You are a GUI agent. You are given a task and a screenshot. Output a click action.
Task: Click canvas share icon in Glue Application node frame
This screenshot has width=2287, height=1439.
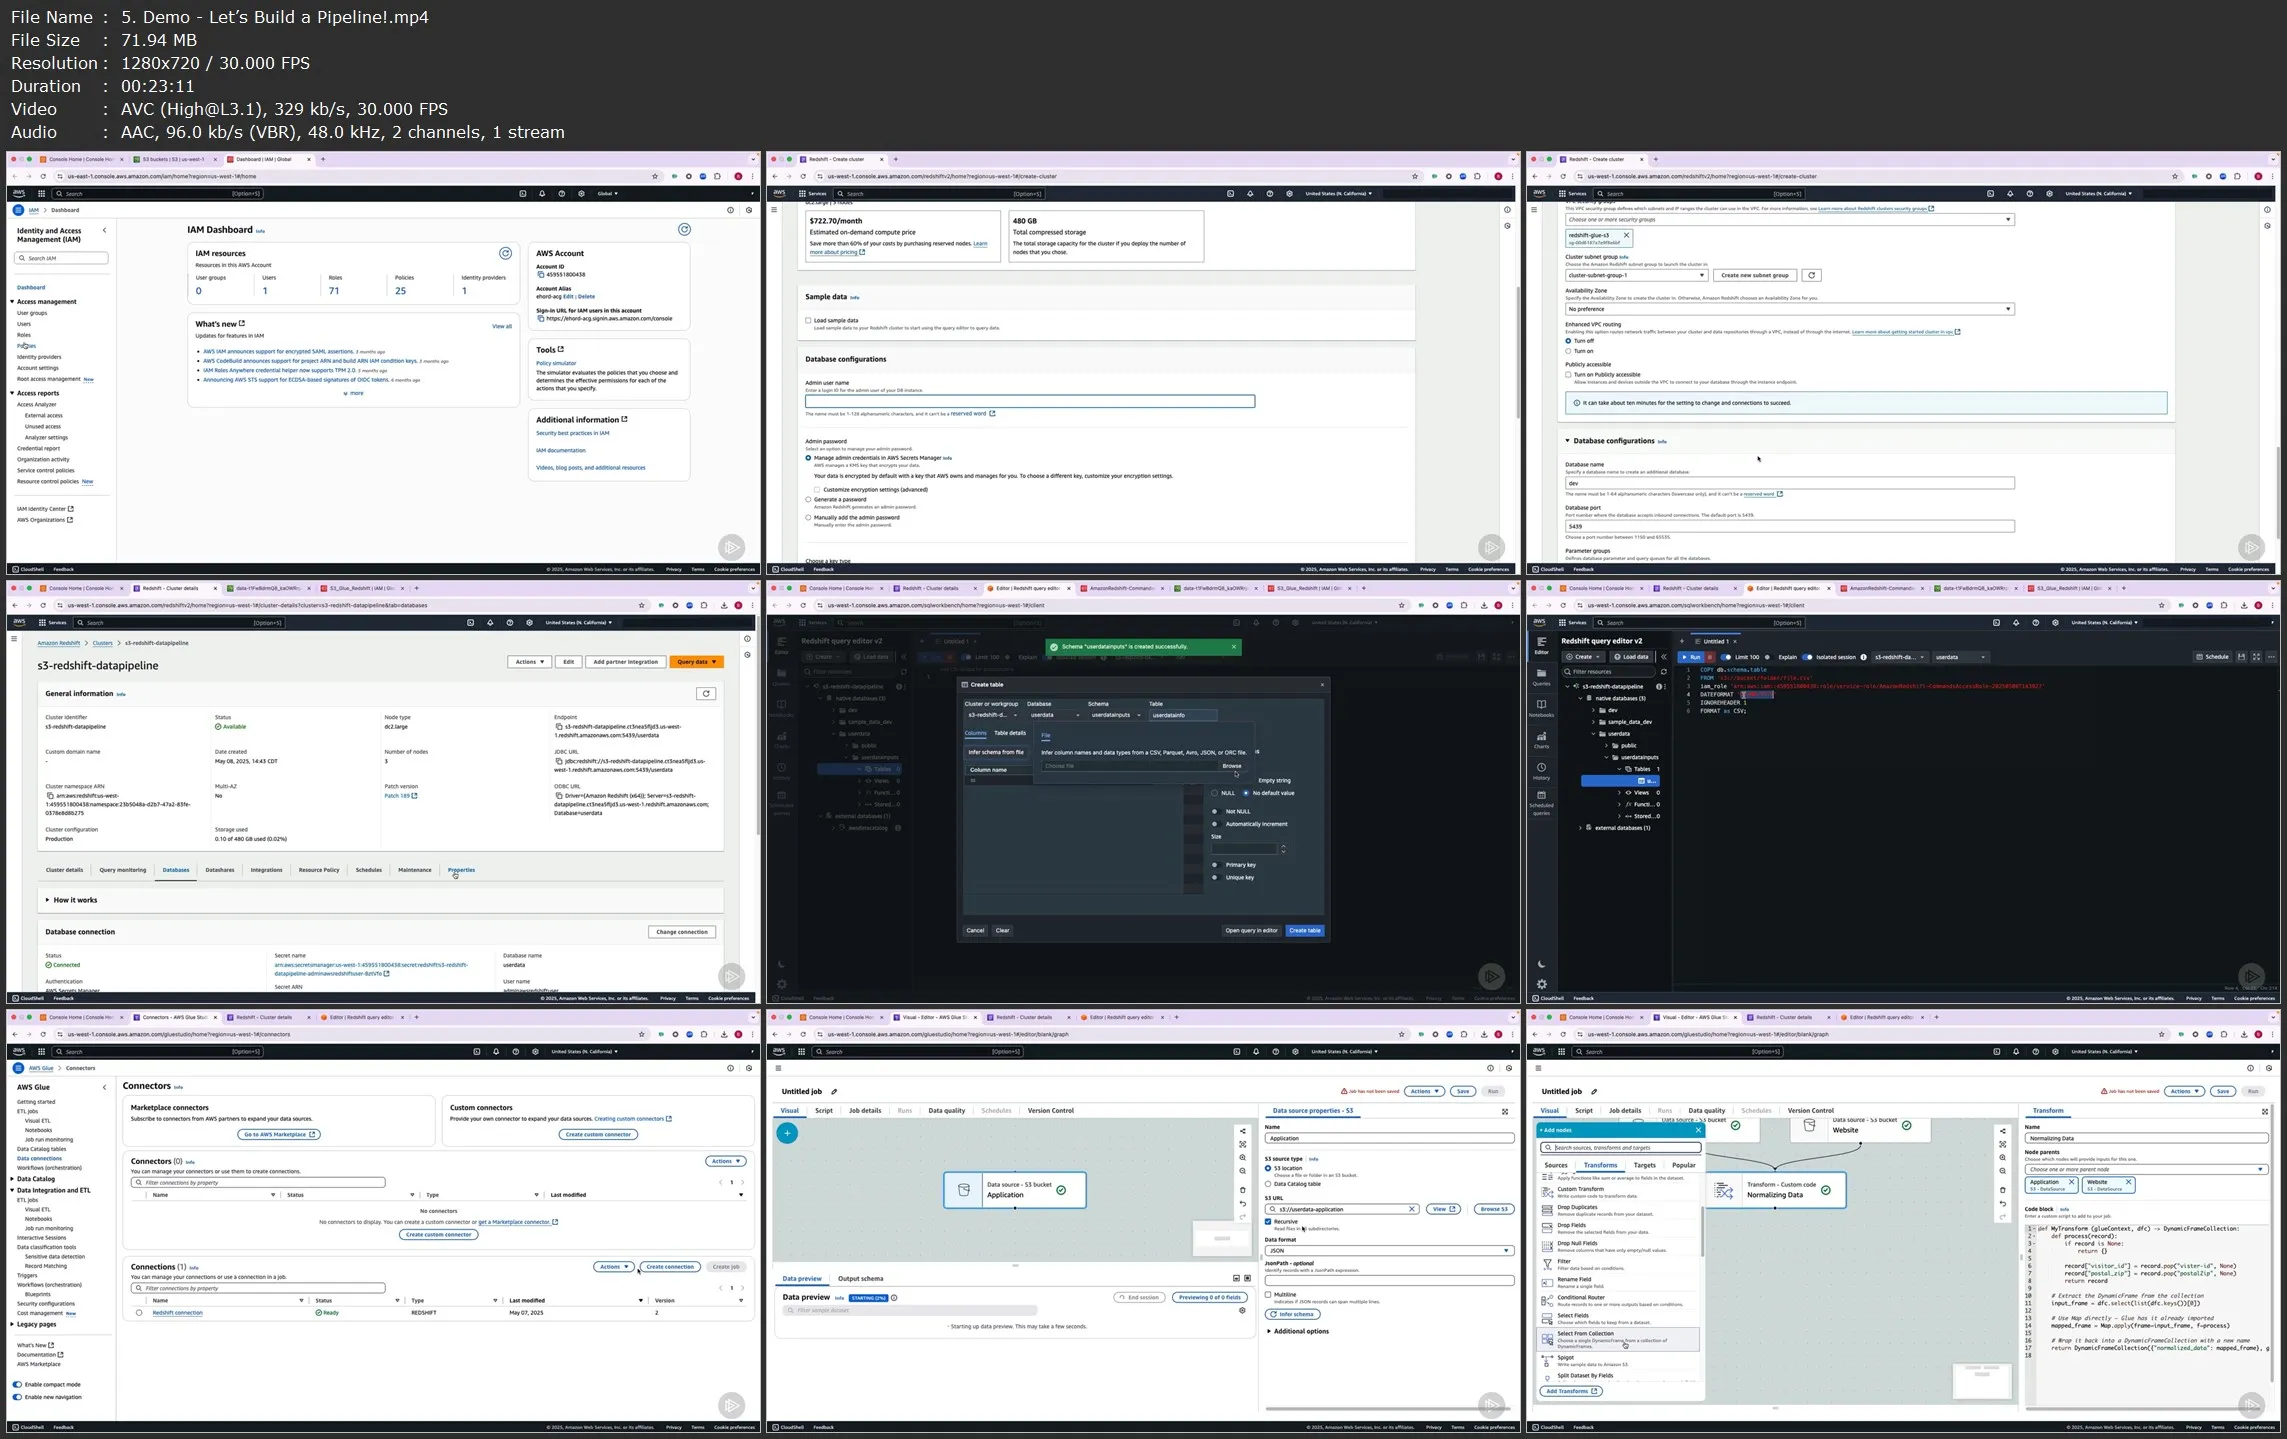click(x=1243, y=1132)
